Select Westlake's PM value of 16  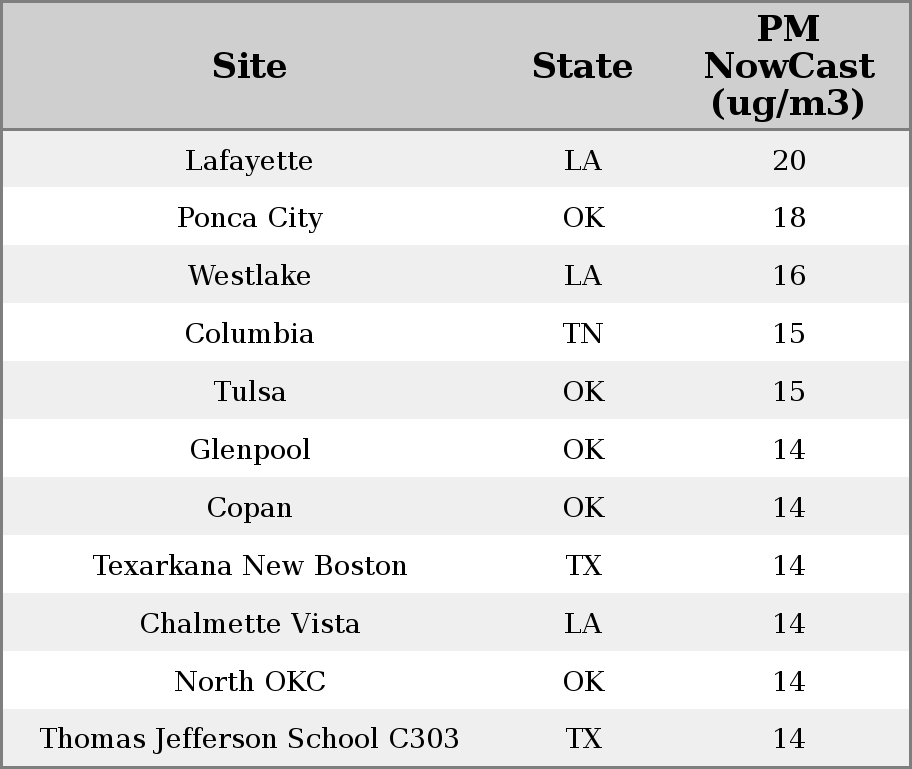[x=788, y=276]
